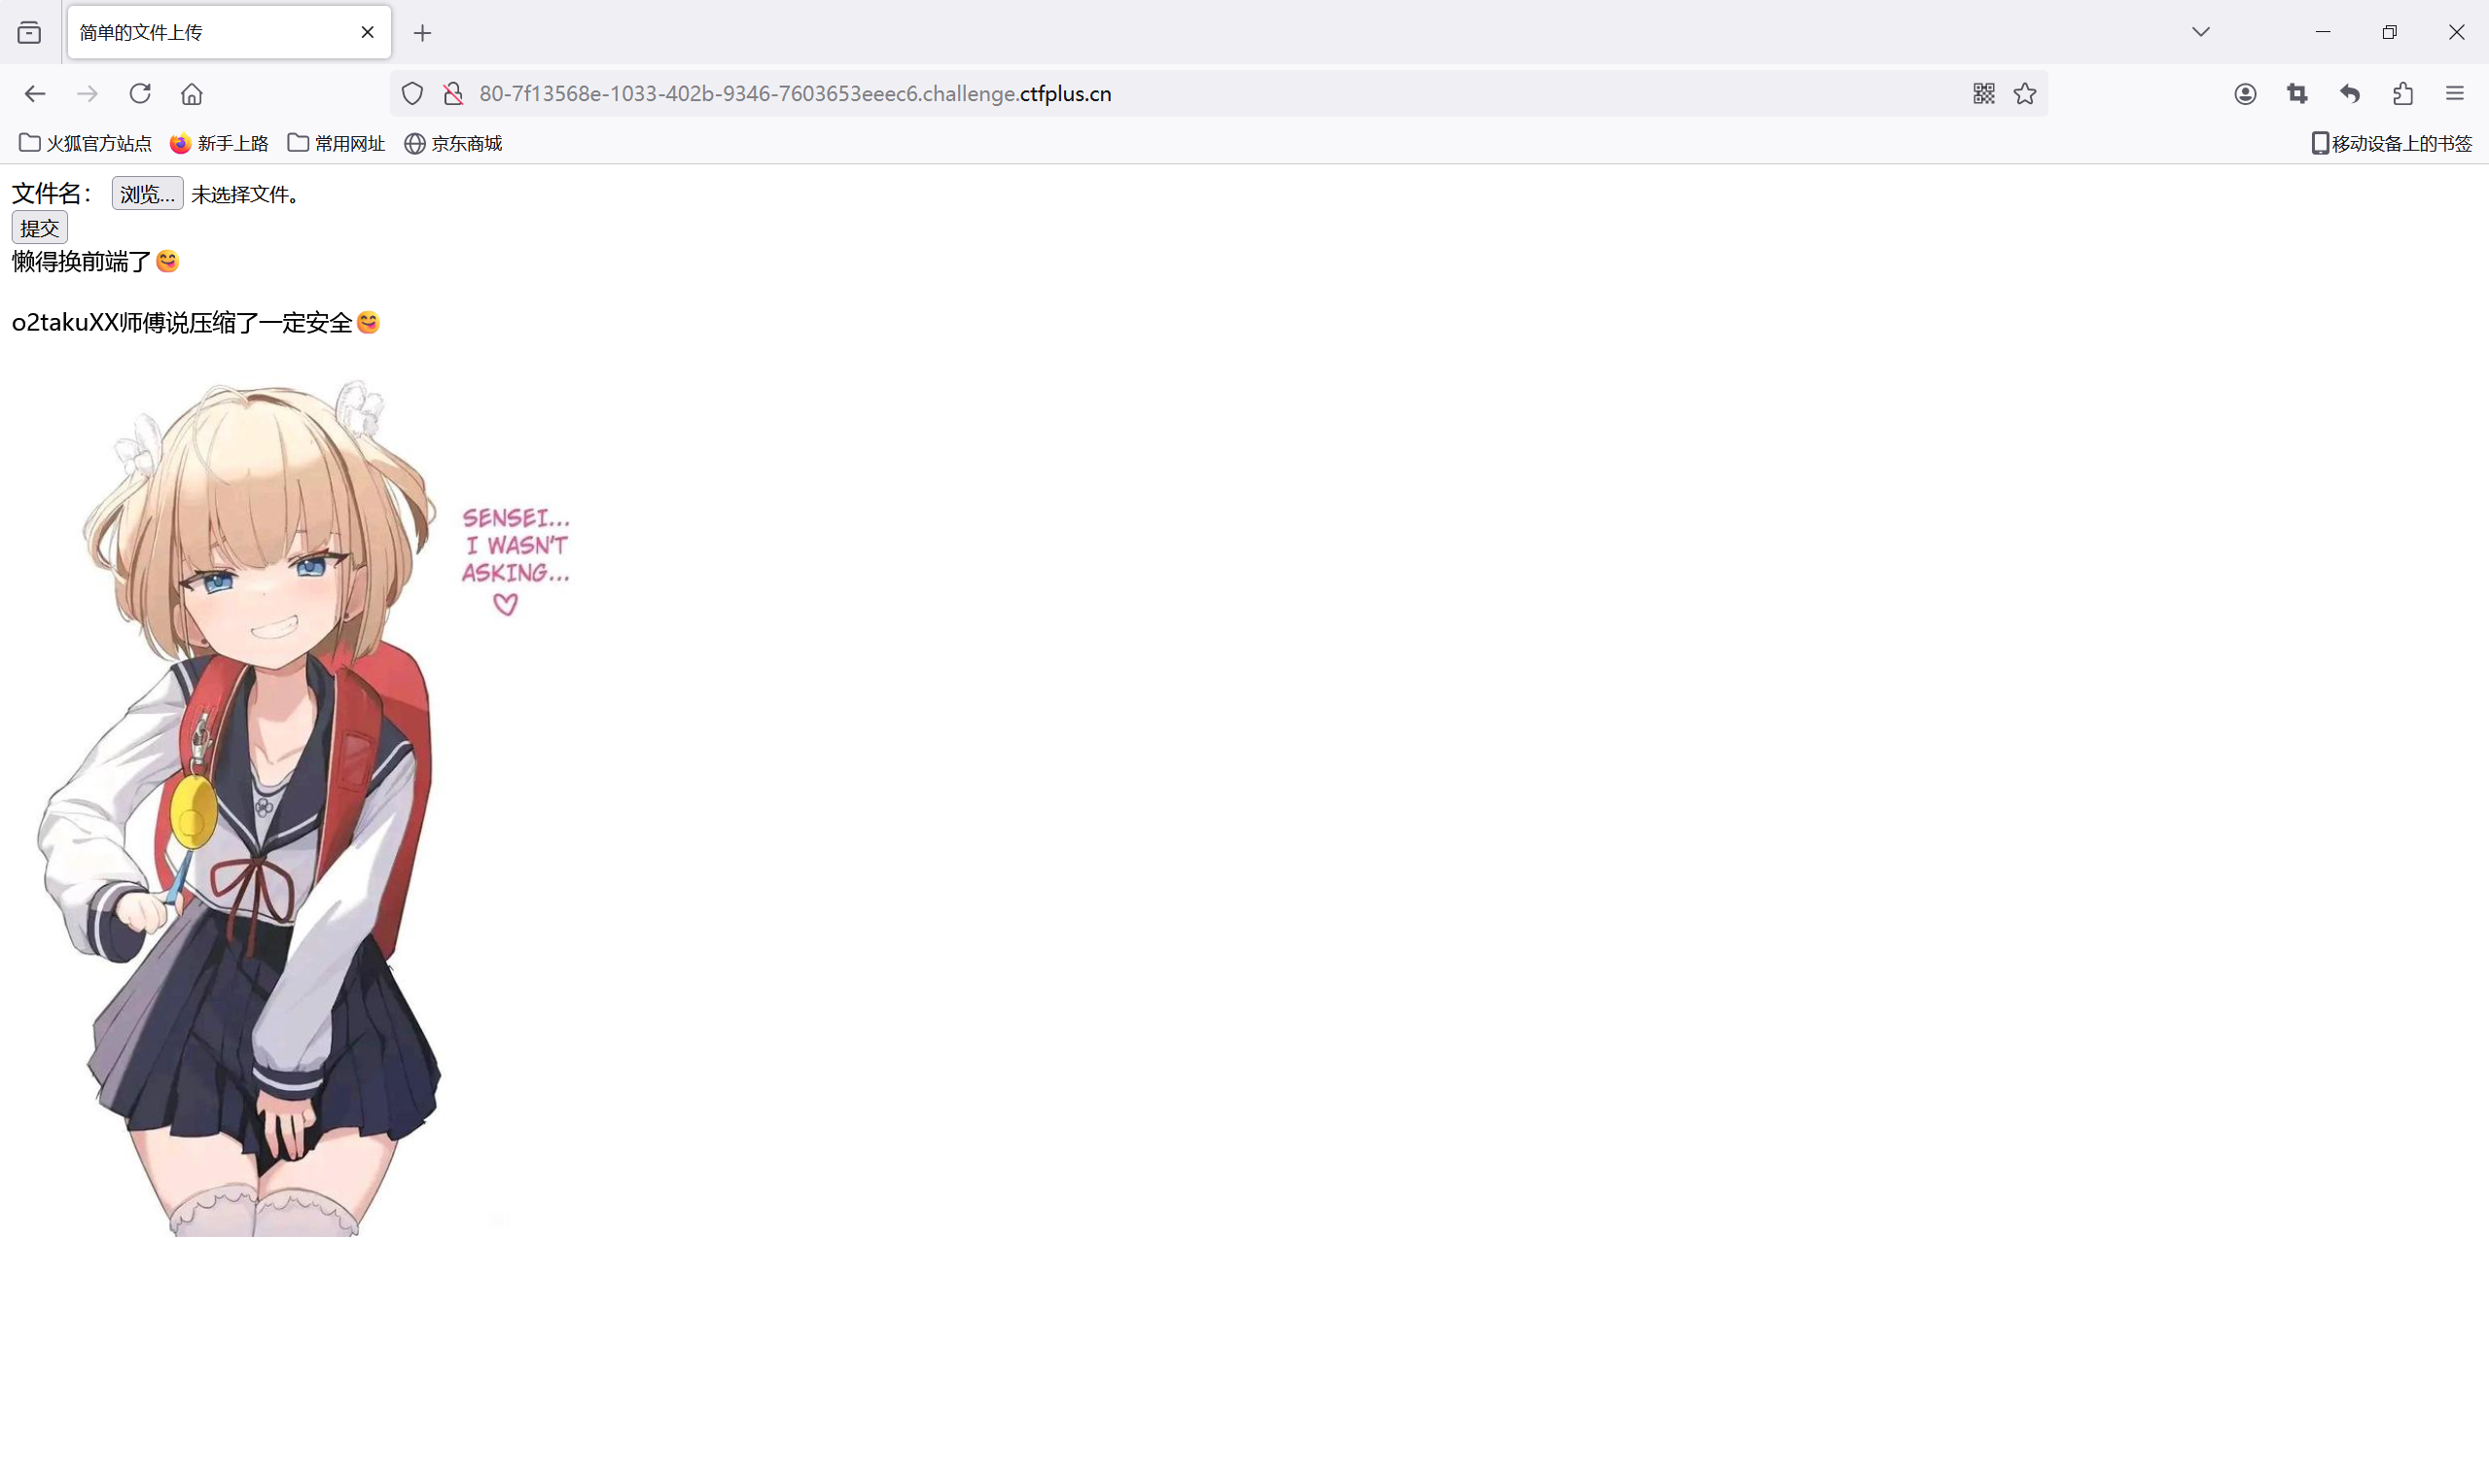Restore down the browser window

coord(2389,32)
